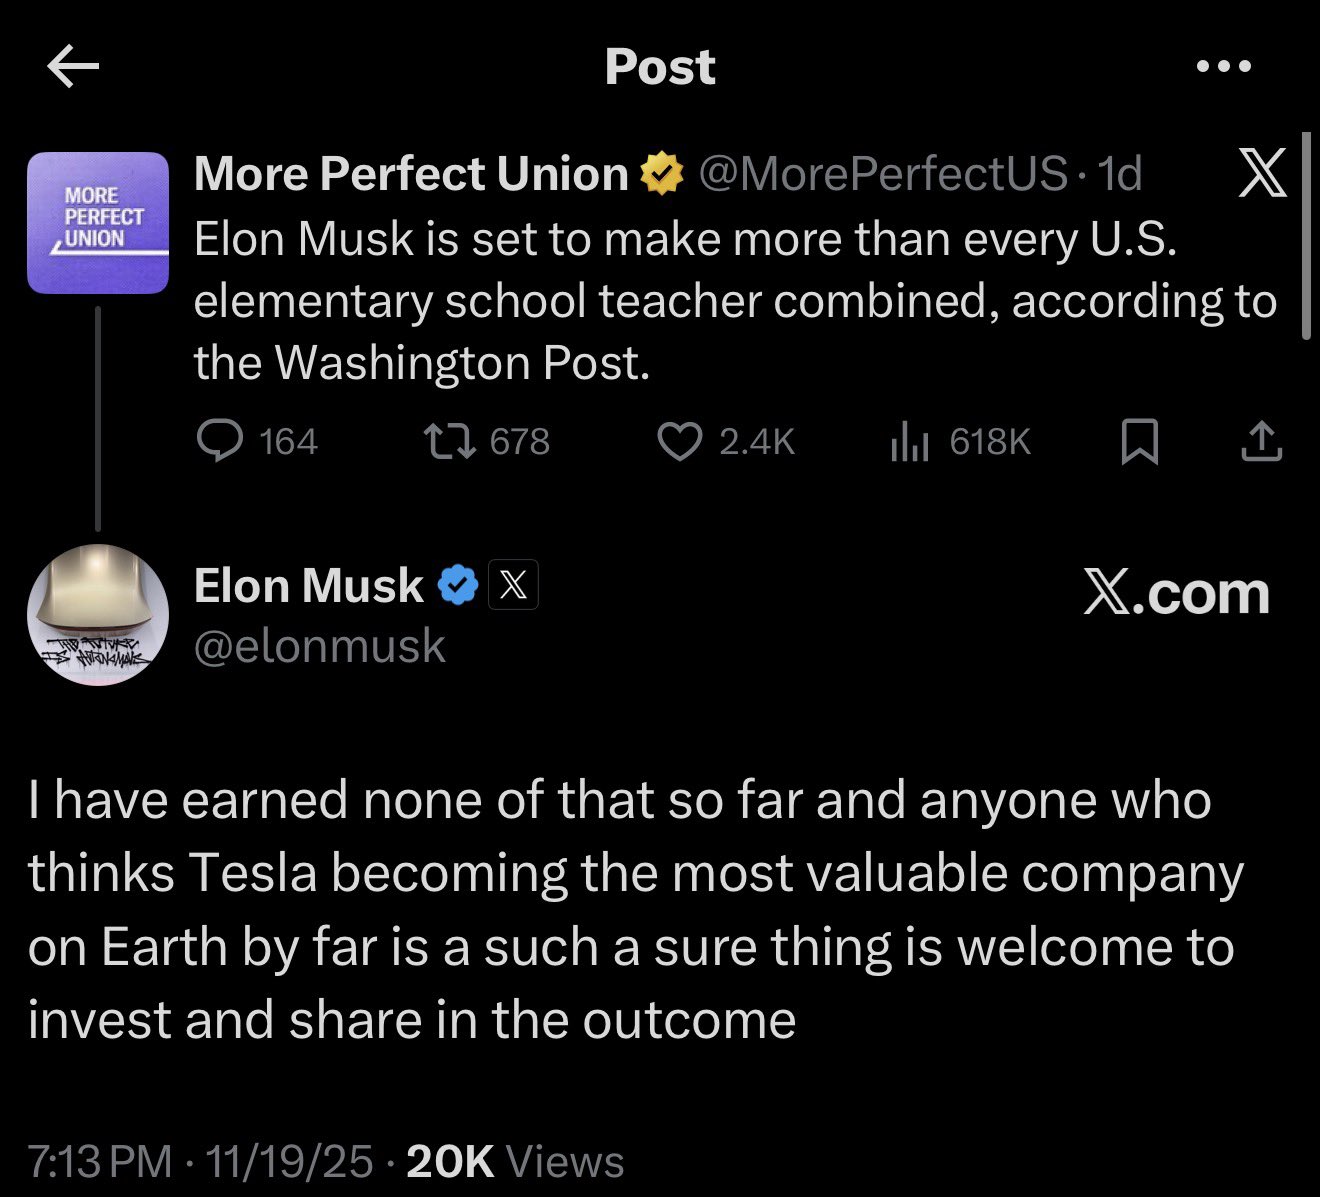Click the blue verified checkmark badge
Screen dimensions: 1320x1197
(459, 585)
